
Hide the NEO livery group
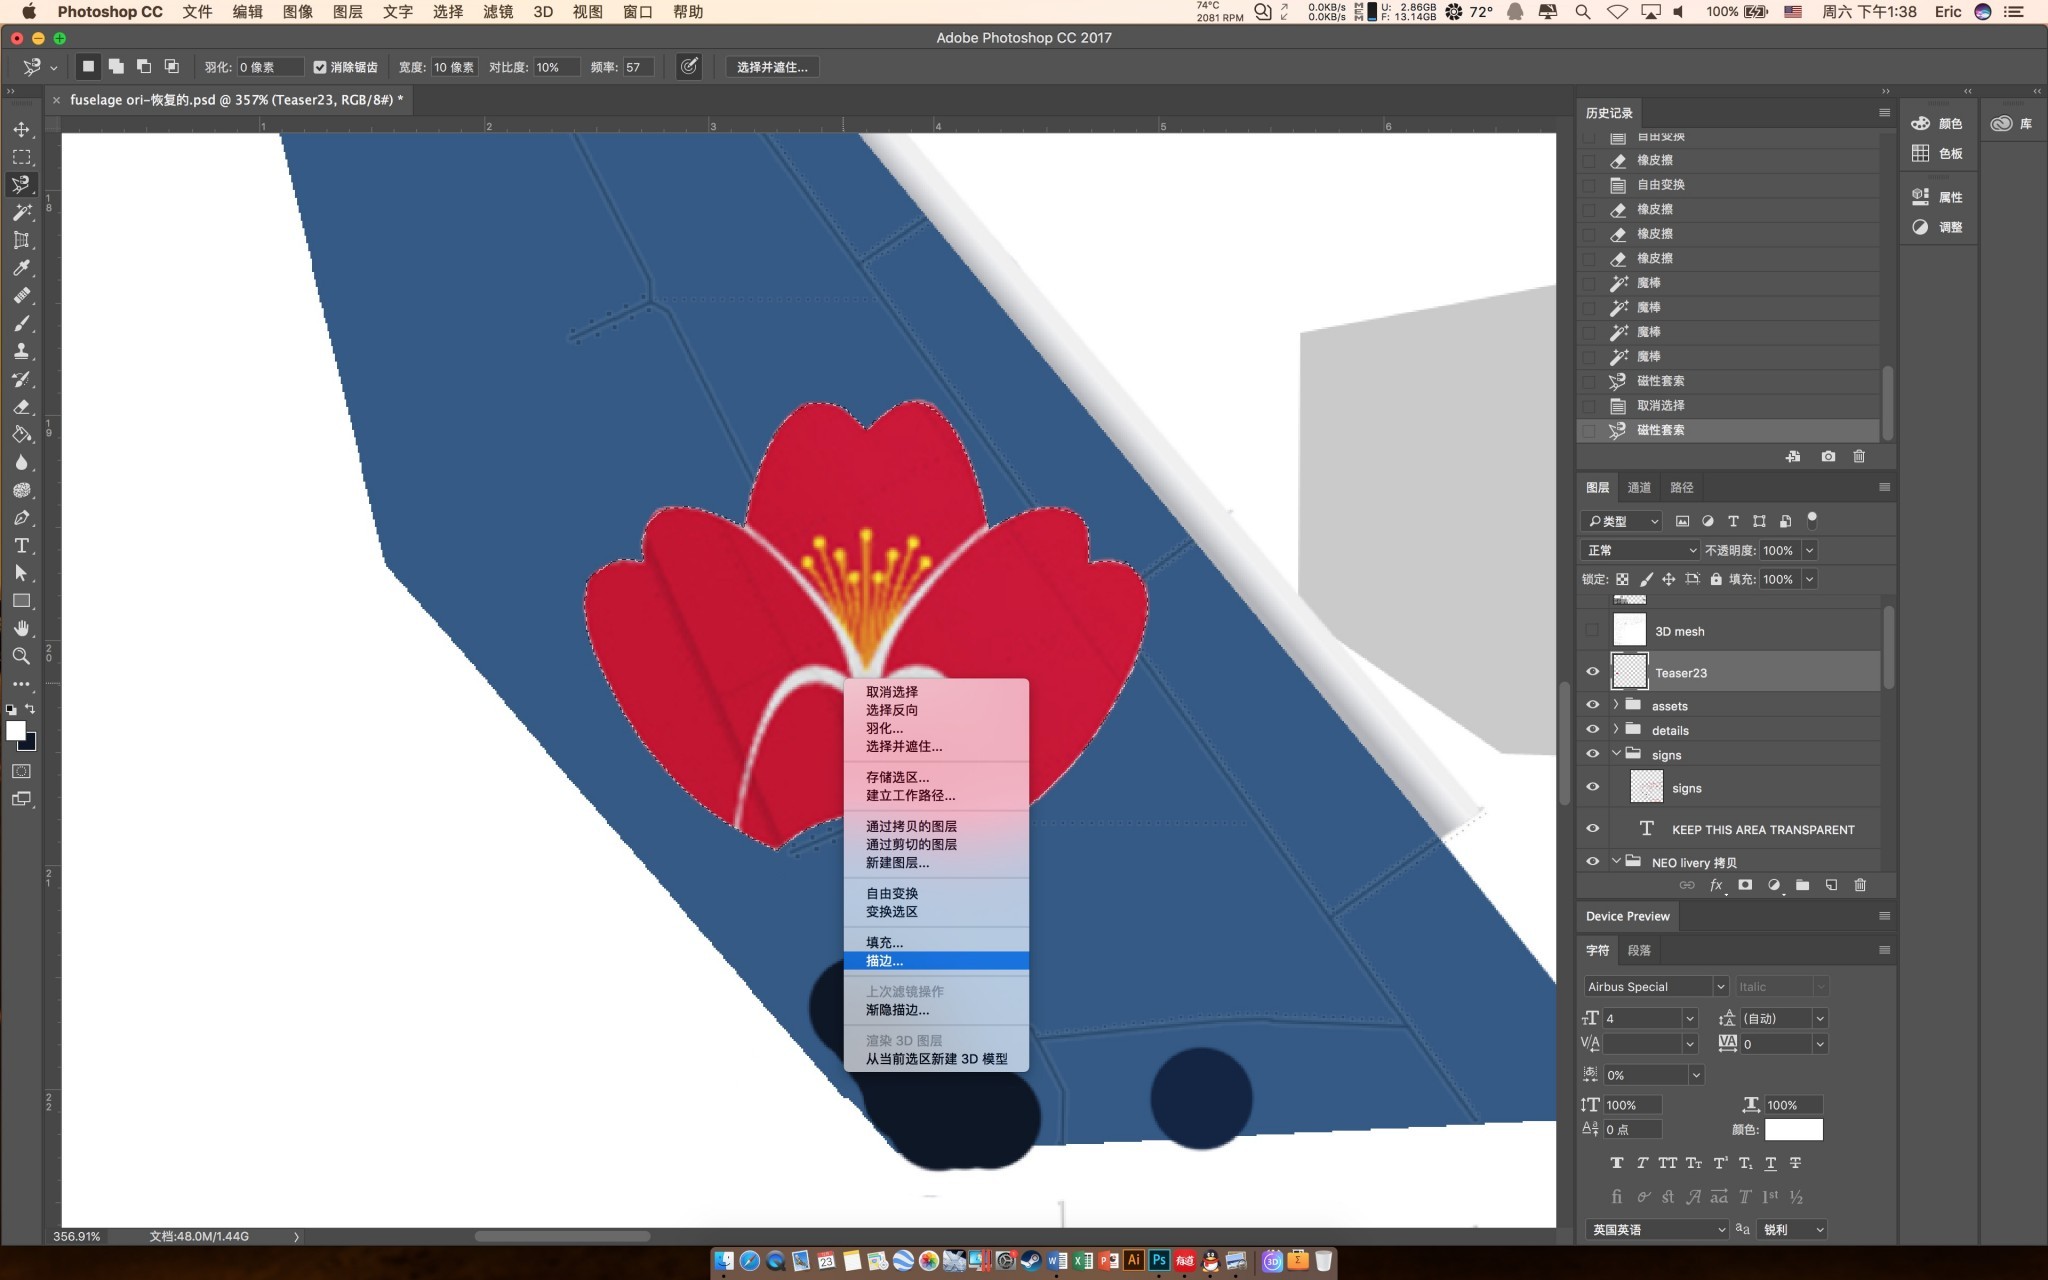click(x=1593, y=861)
